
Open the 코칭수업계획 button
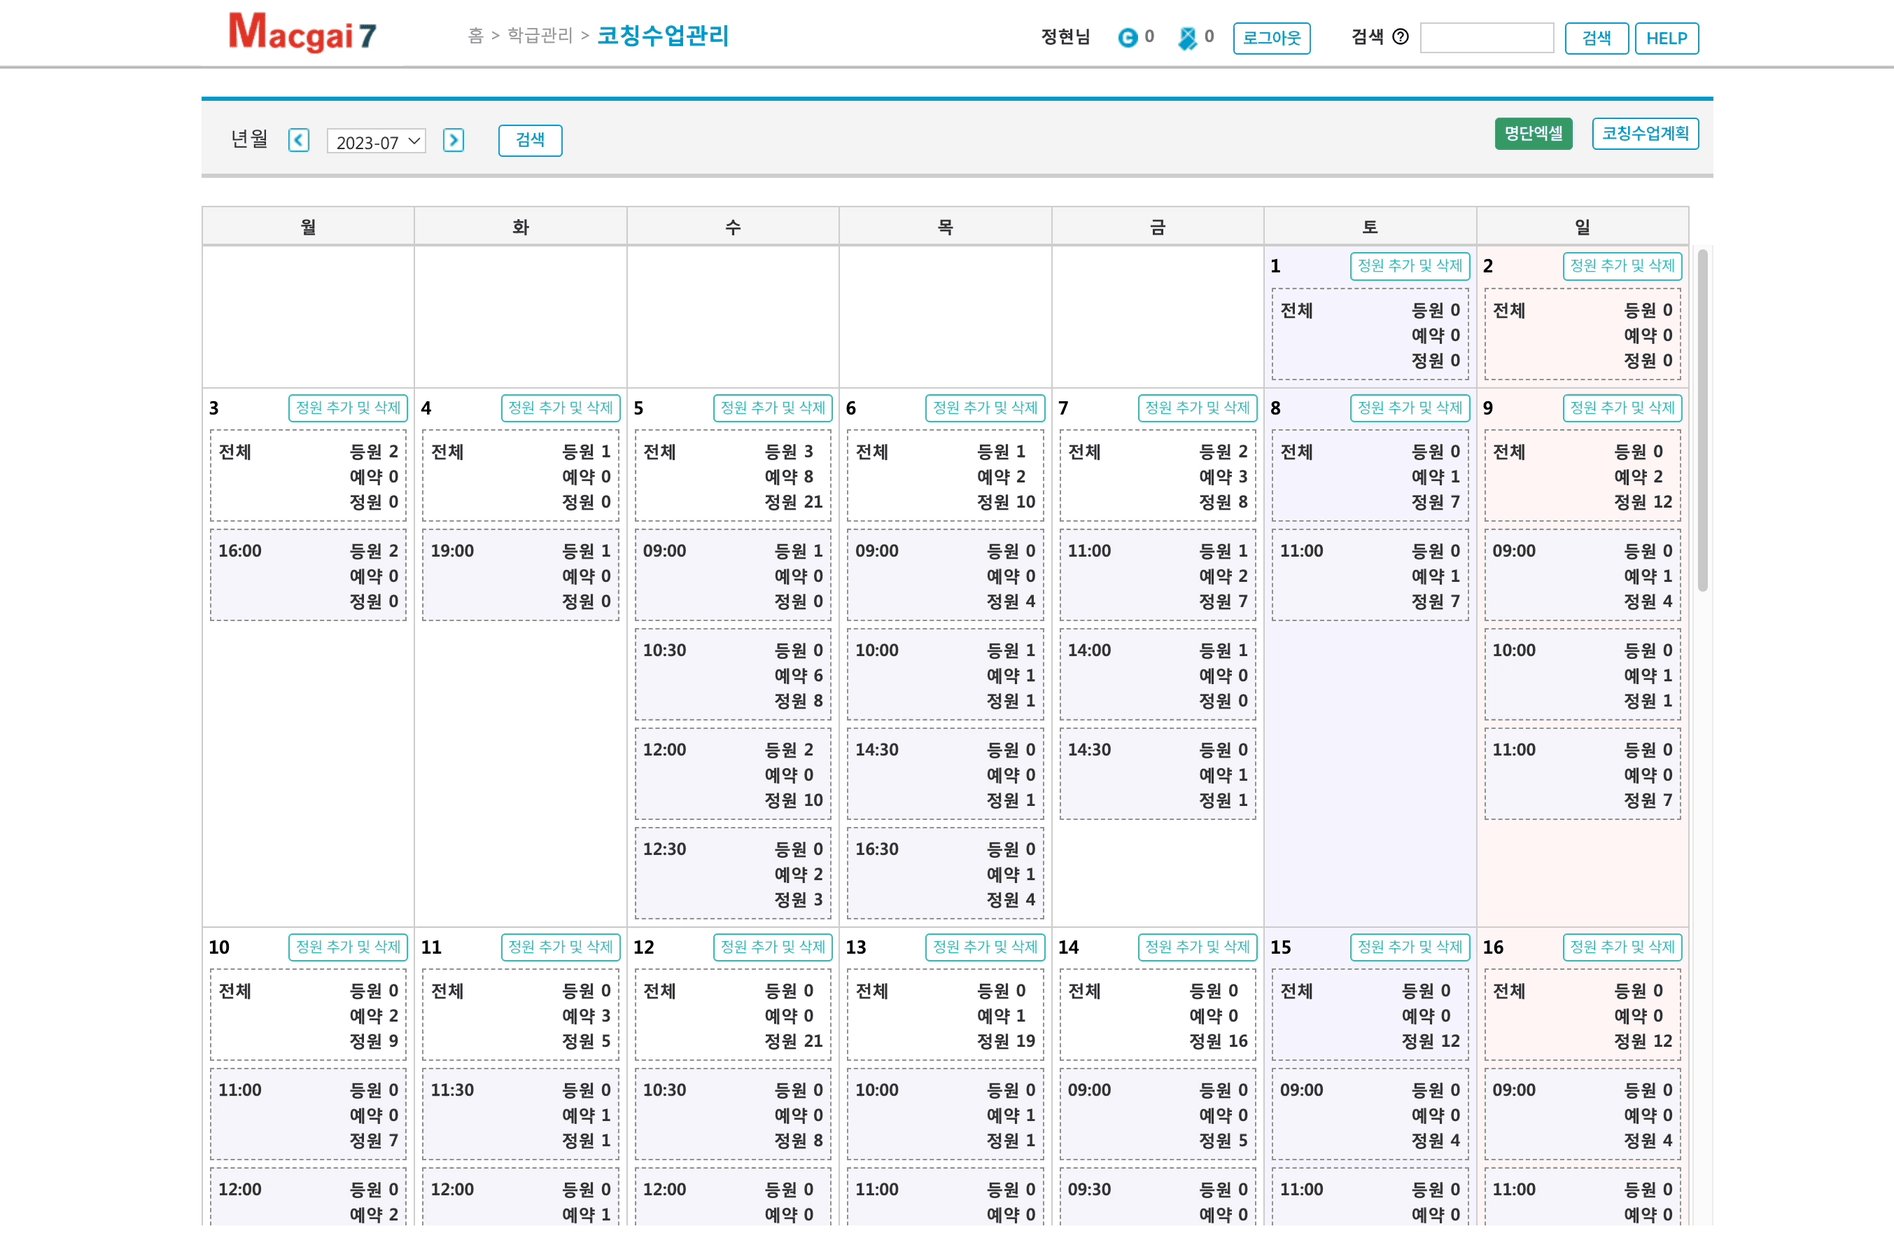pyautogui.click(x=1644, y=134)
